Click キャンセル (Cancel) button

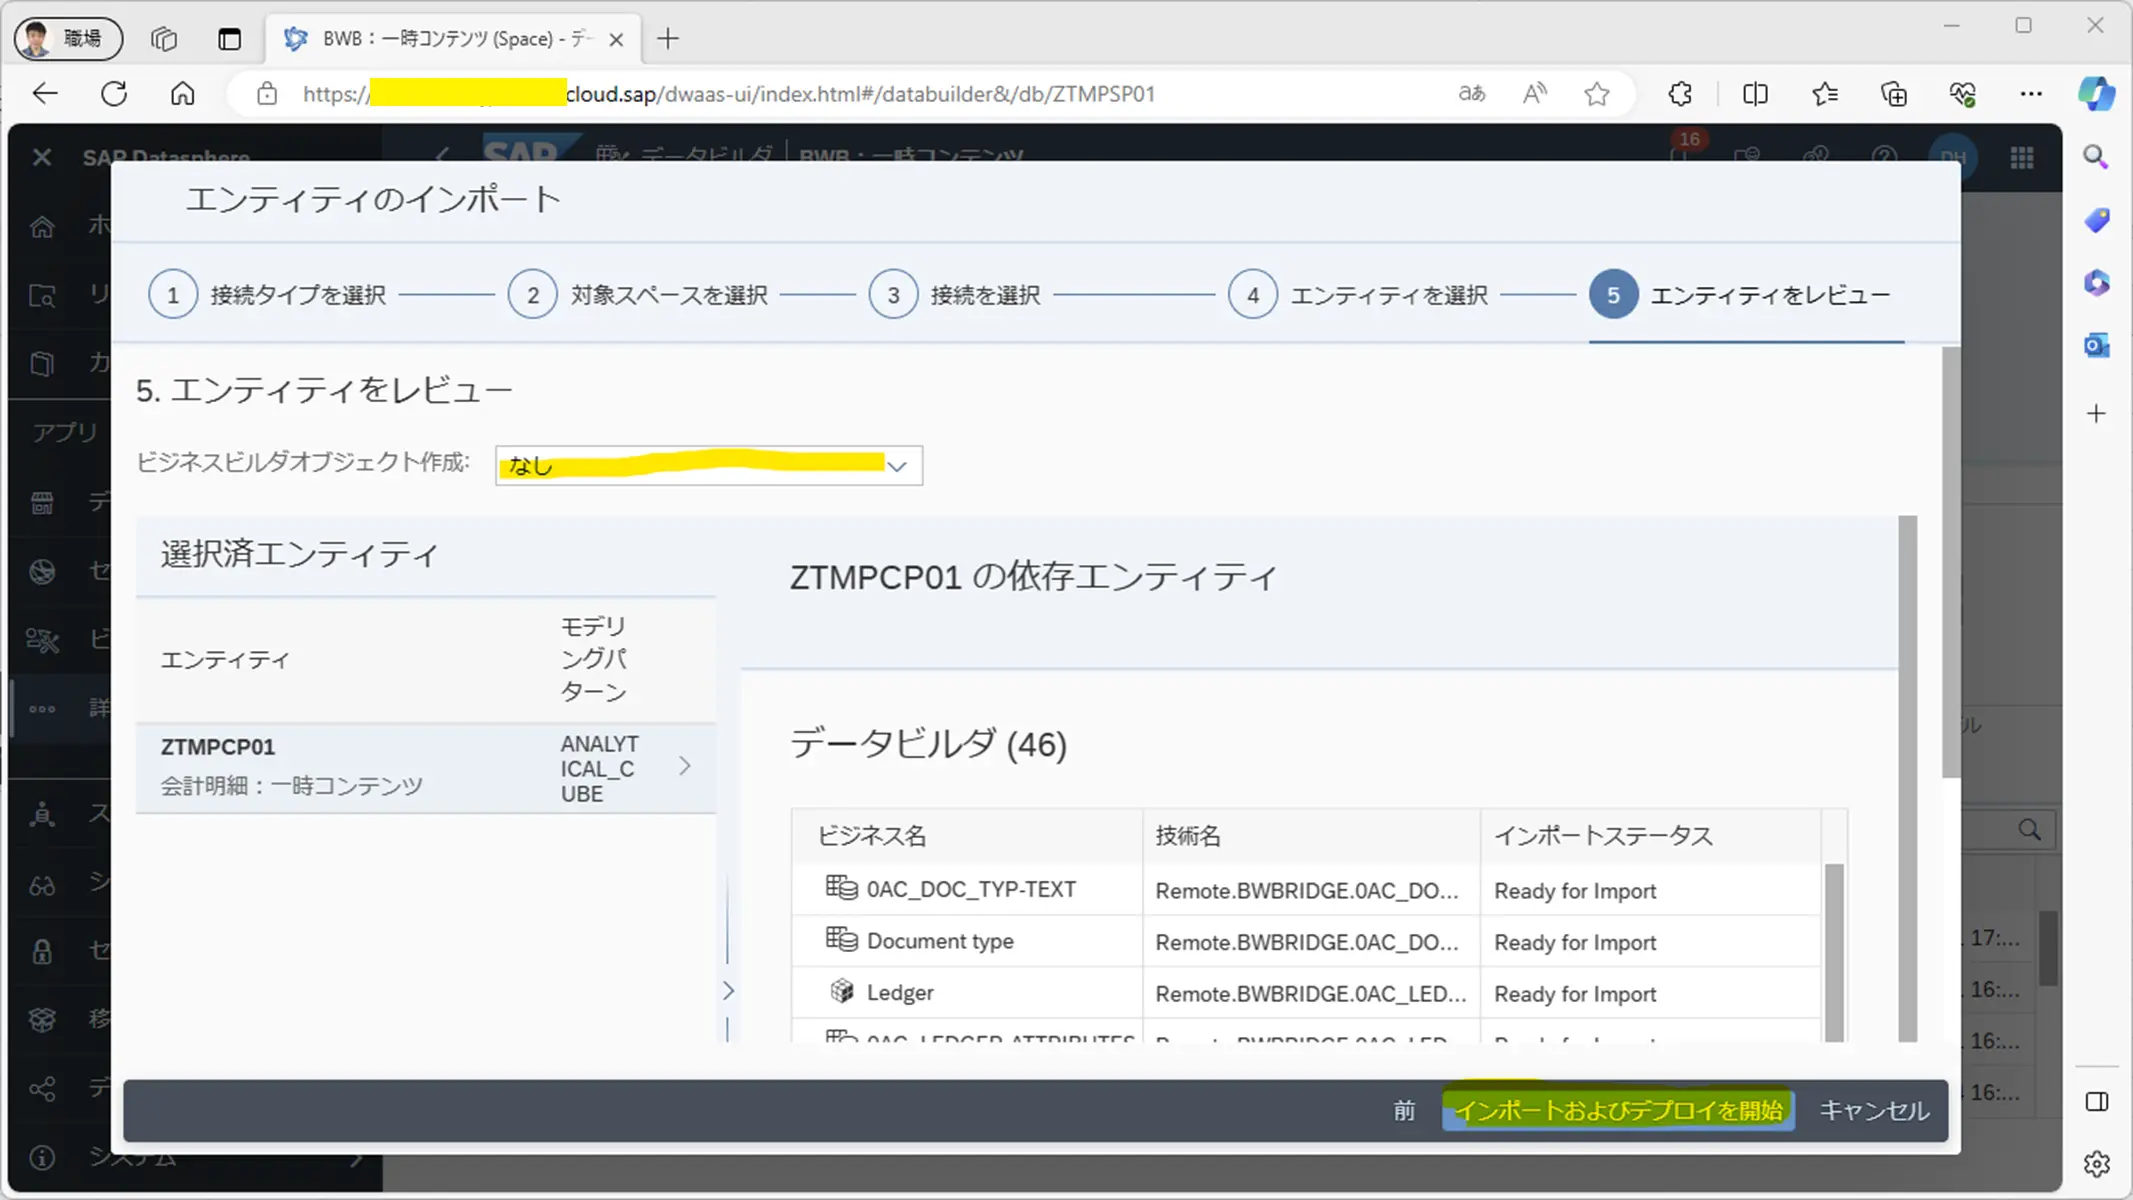click(x=1874, y=1111)
